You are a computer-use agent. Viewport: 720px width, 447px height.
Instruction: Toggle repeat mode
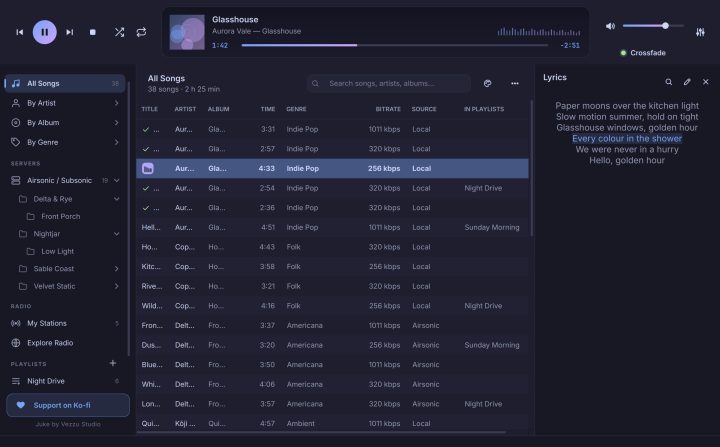141,32
